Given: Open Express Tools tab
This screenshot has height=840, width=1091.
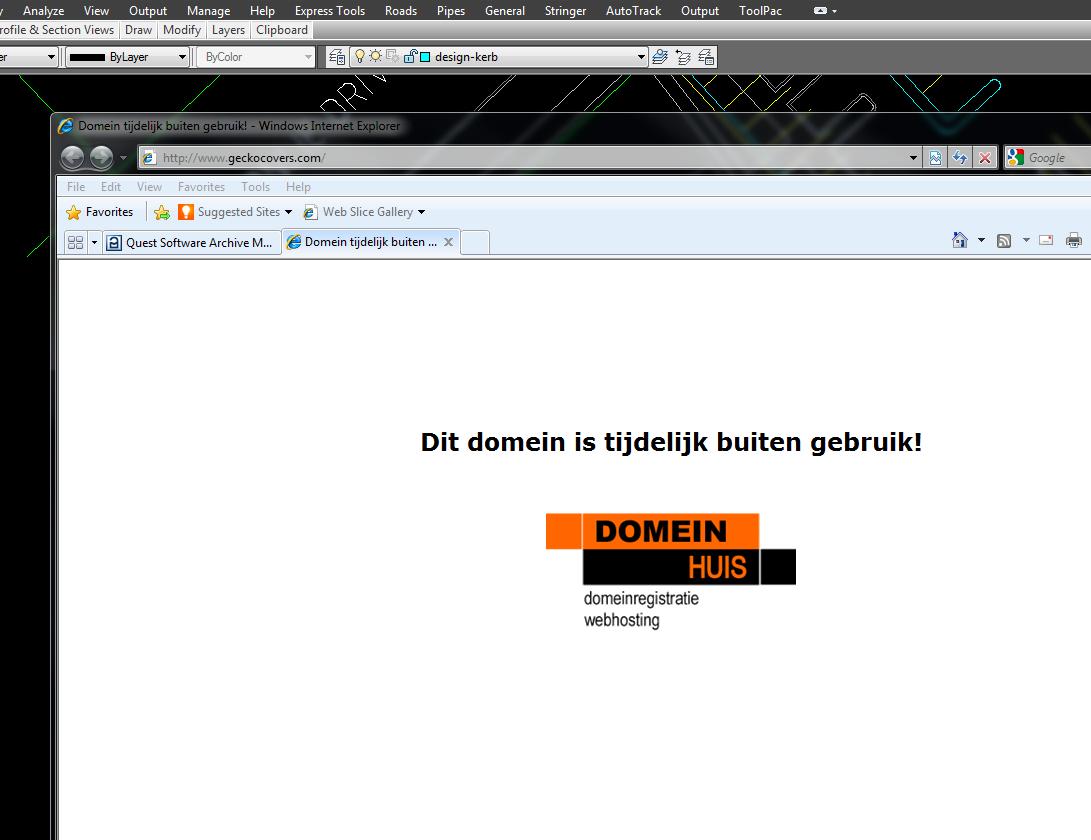Looking at the screenshot, I should coord(330,10).
